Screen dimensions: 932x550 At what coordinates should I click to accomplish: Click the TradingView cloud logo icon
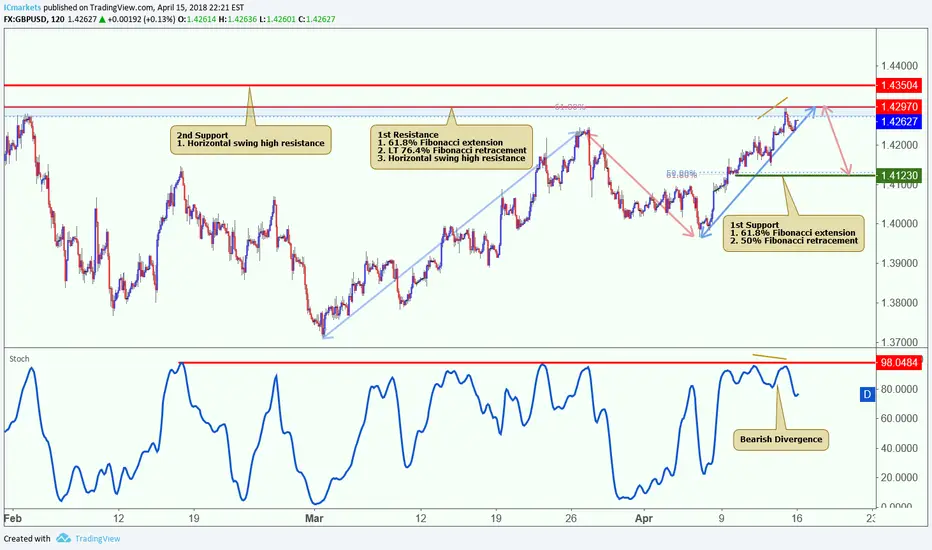click(x=64, y=538)
